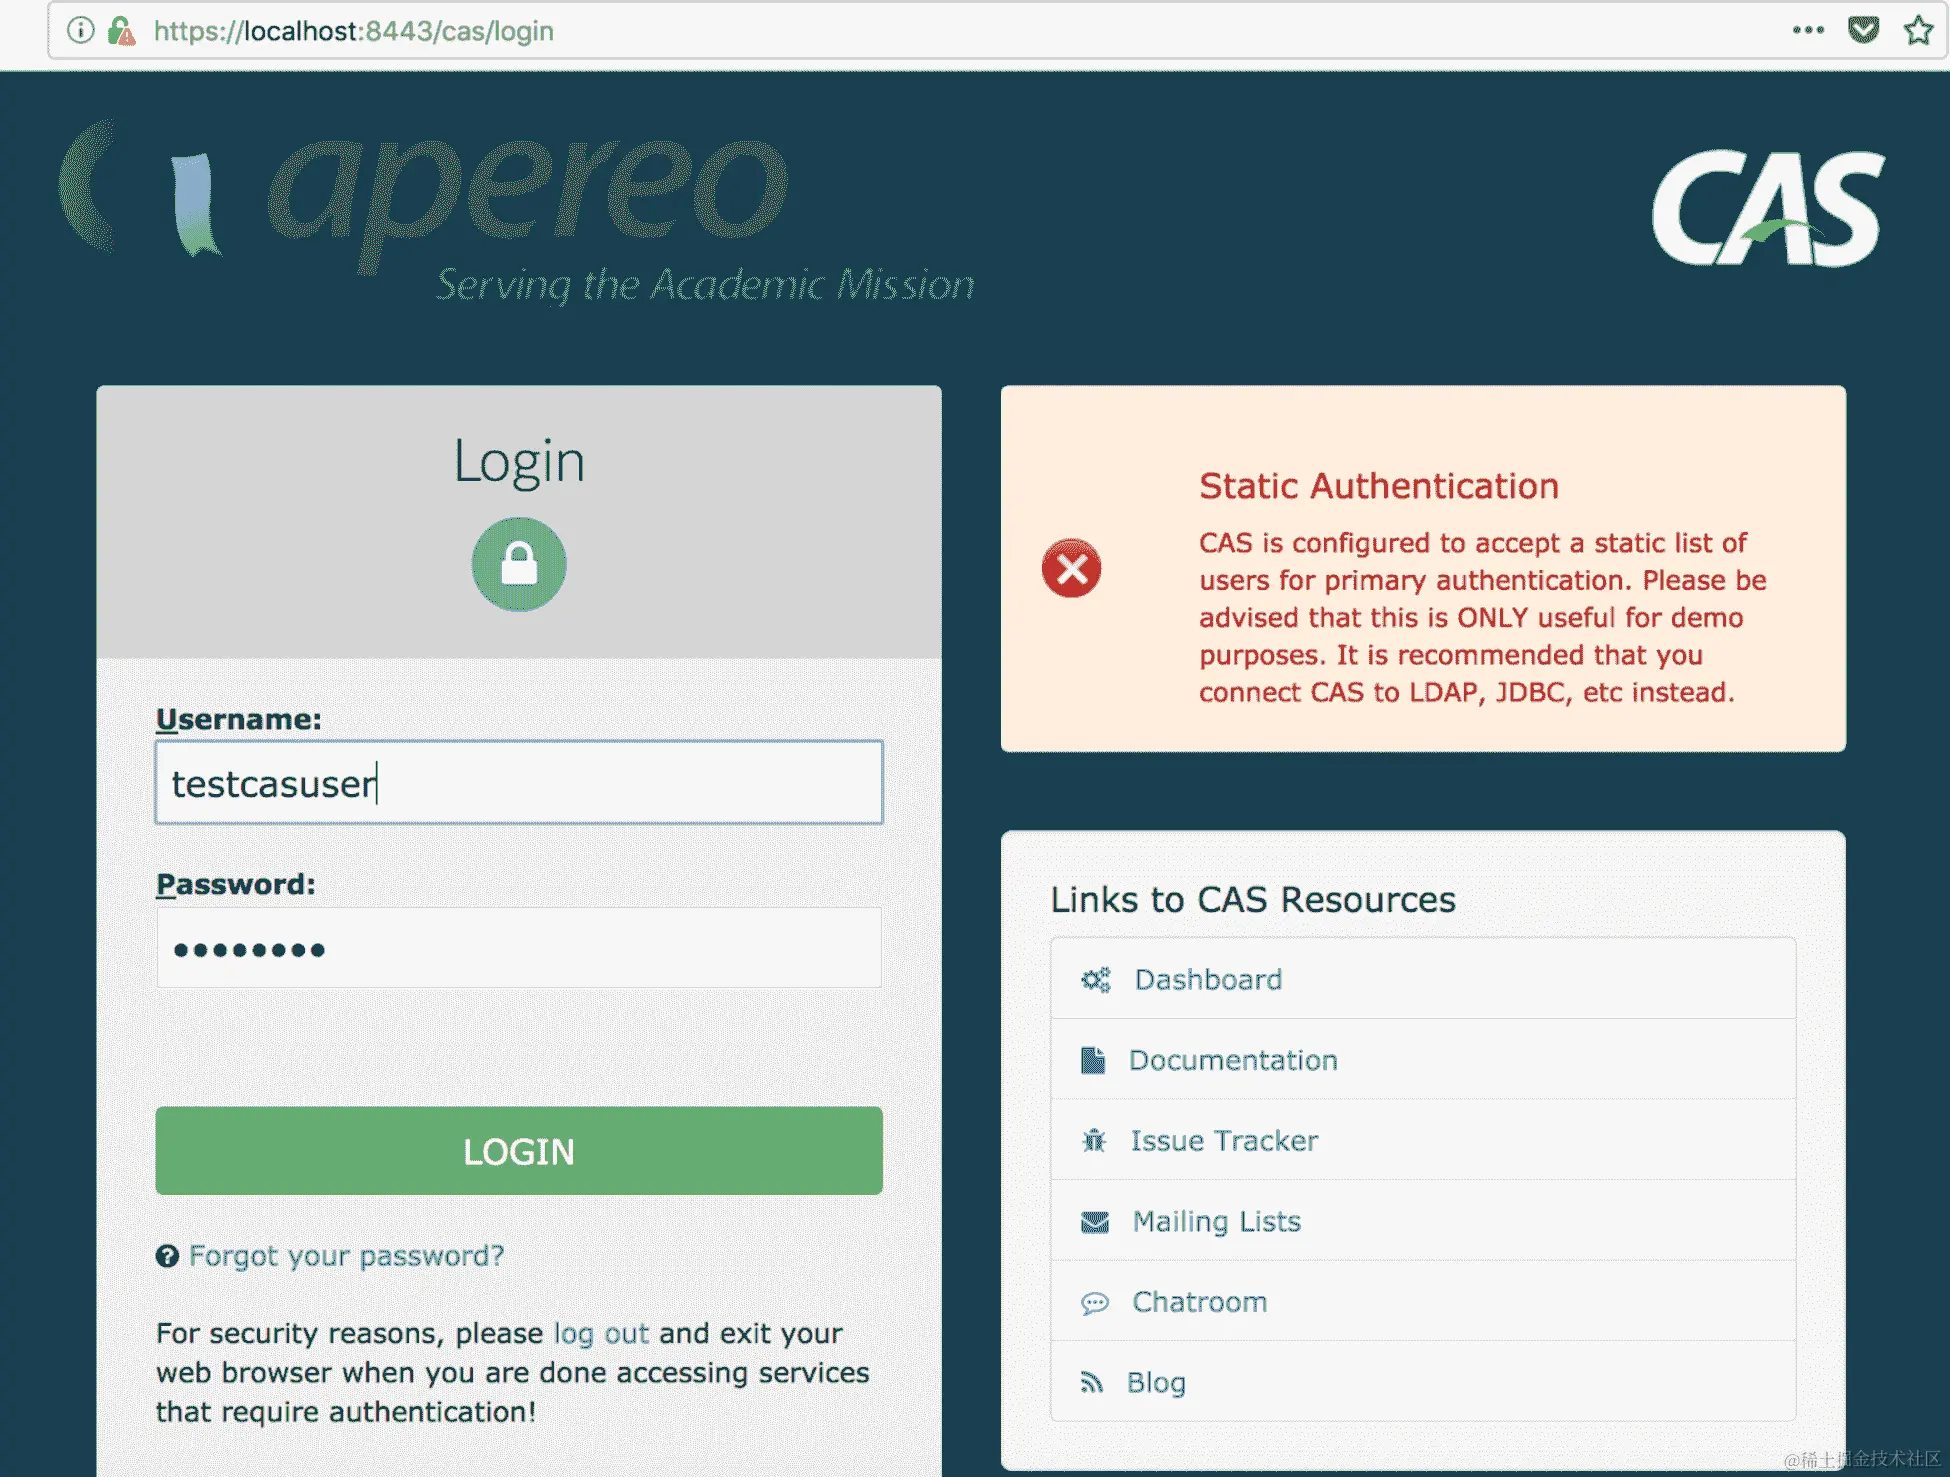Click the question mark icon beside Forgot password
The width and height of the screenshot is (1950, 1477).
167,1256
